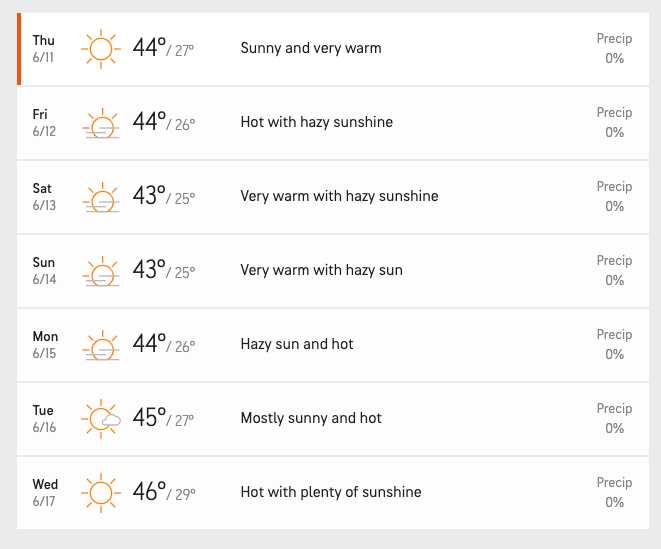
Task: Click the sunny icon for Thu 6/11
Action: (x=101, y=49)
